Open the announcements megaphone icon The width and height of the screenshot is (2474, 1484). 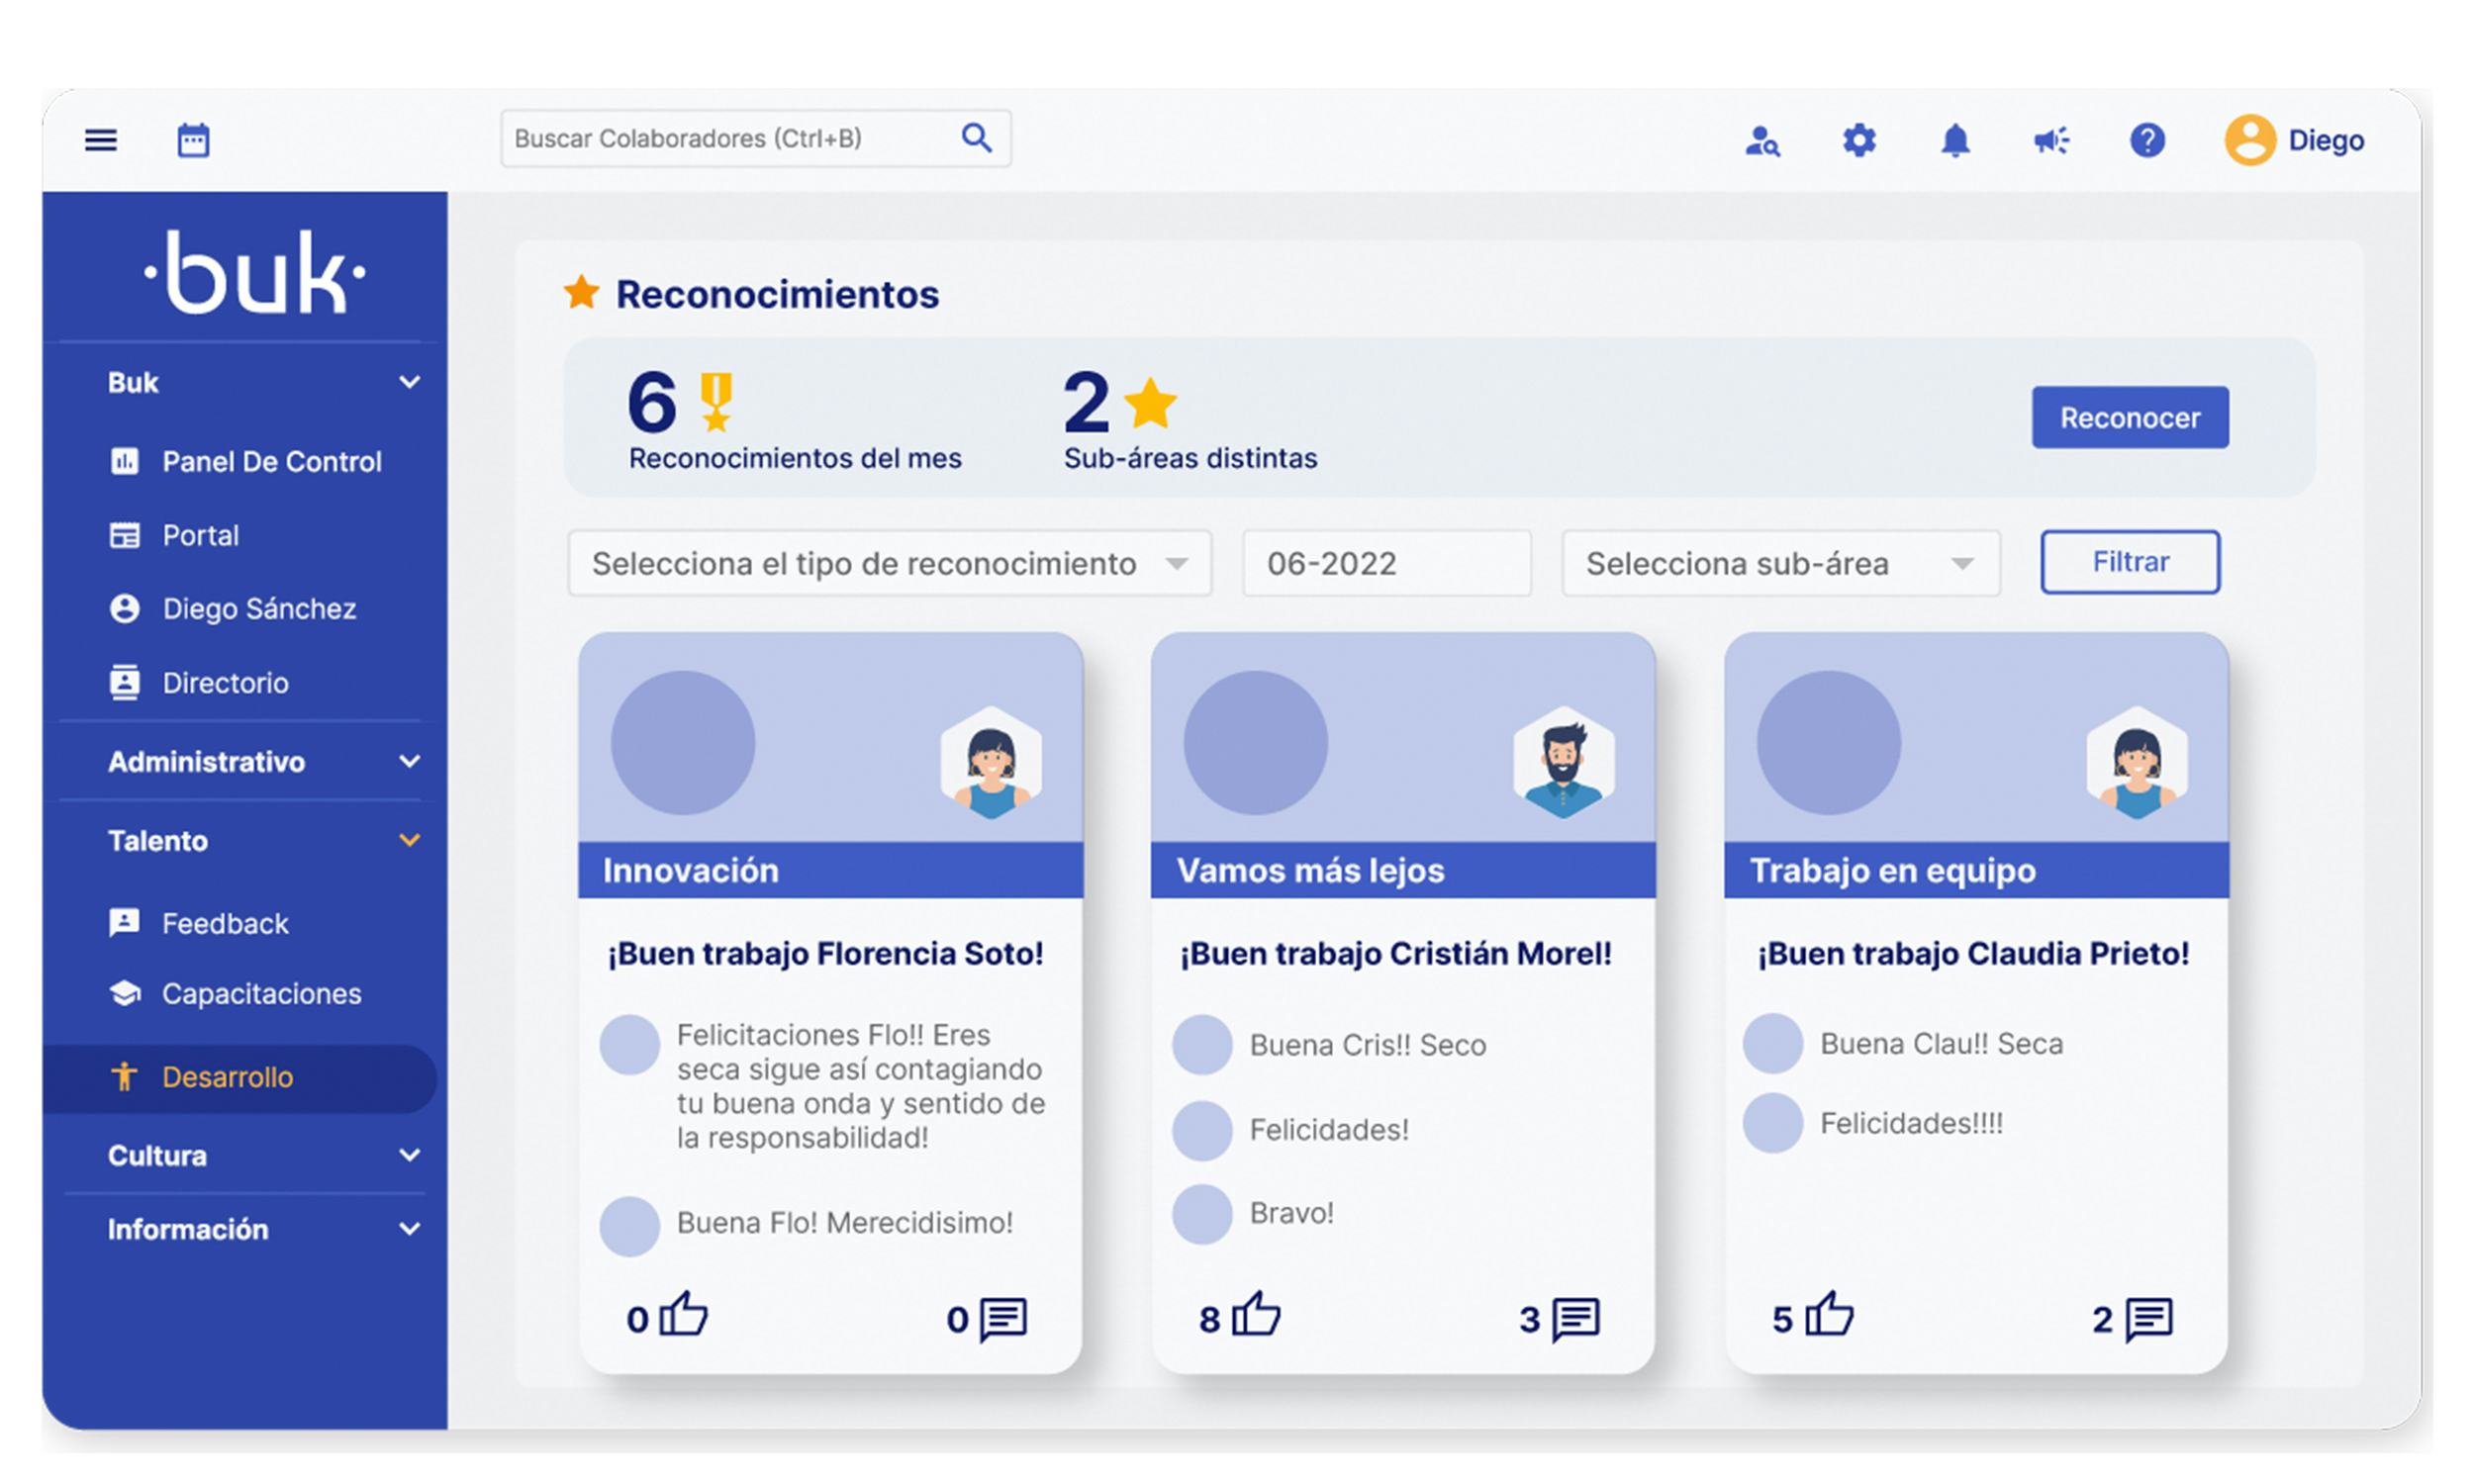coord(2051,141)
